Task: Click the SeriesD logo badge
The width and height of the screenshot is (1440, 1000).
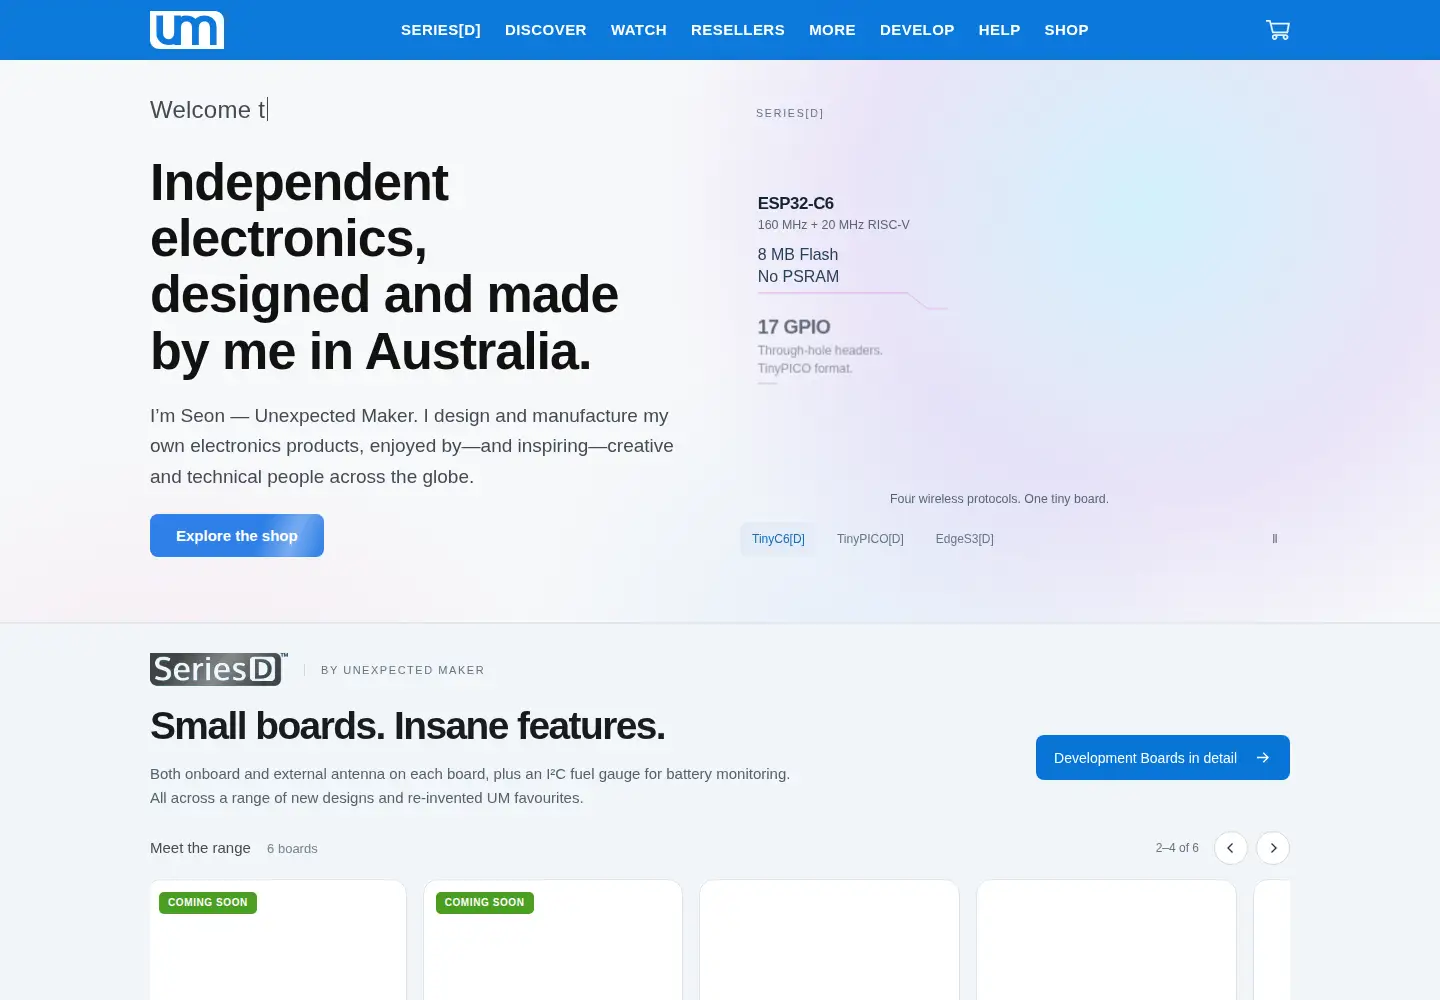Action: (x=219, y=669)
